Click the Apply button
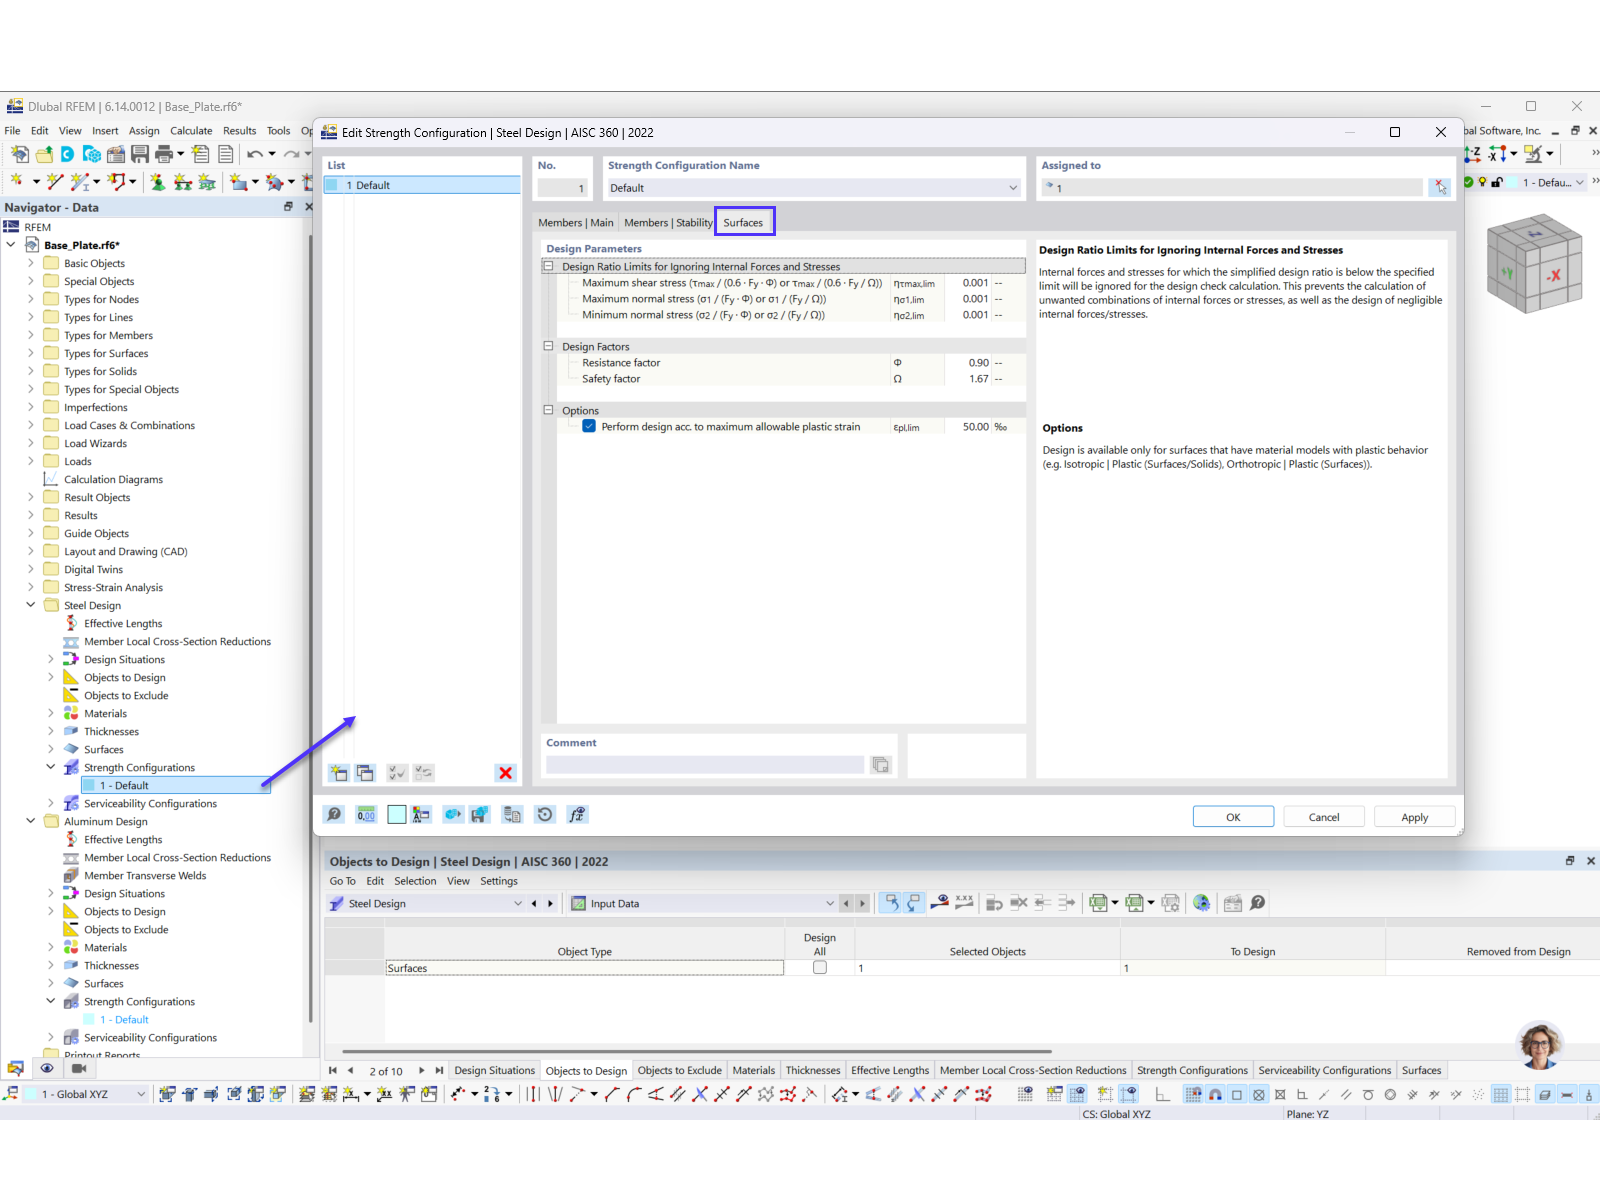 click(1414, 817)
